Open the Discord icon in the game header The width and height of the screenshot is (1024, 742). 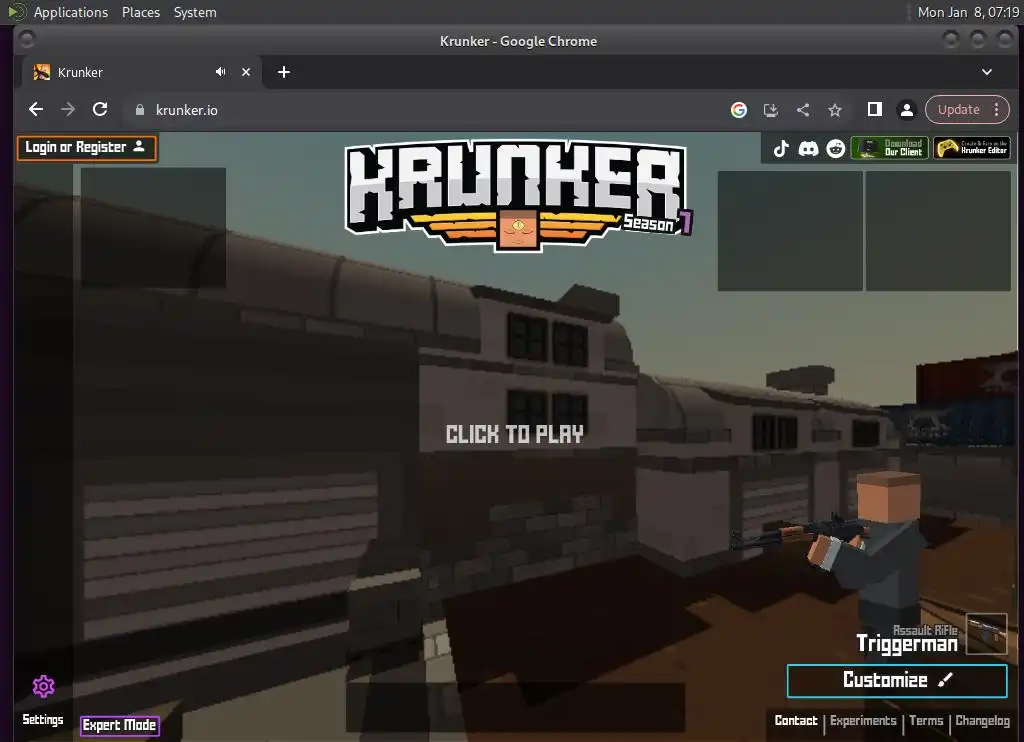808,148
